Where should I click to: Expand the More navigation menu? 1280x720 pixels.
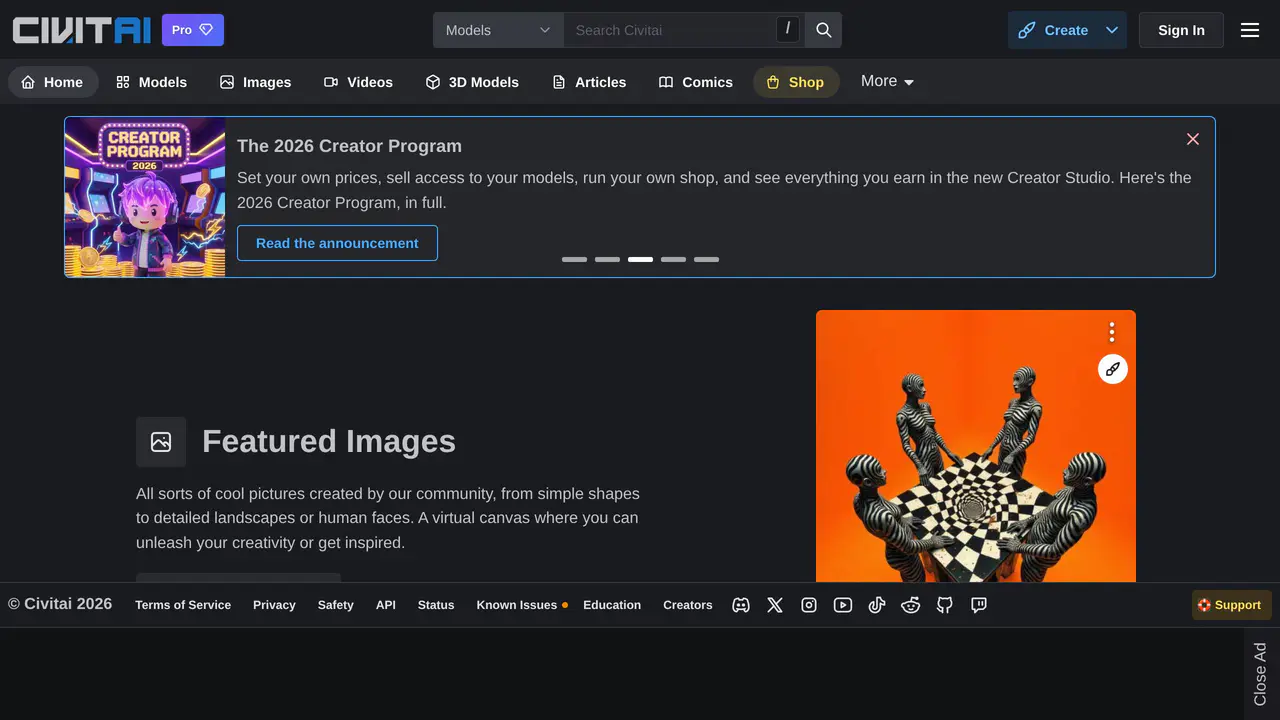pyautogui.click(x=887, y=81)
